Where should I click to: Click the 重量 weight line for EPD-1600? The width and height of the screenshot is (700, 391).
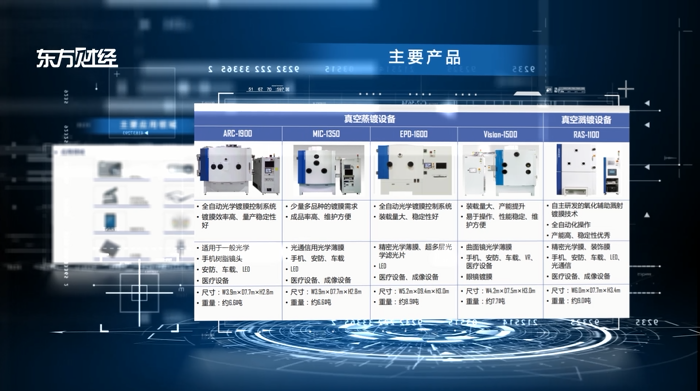(399, 302)
